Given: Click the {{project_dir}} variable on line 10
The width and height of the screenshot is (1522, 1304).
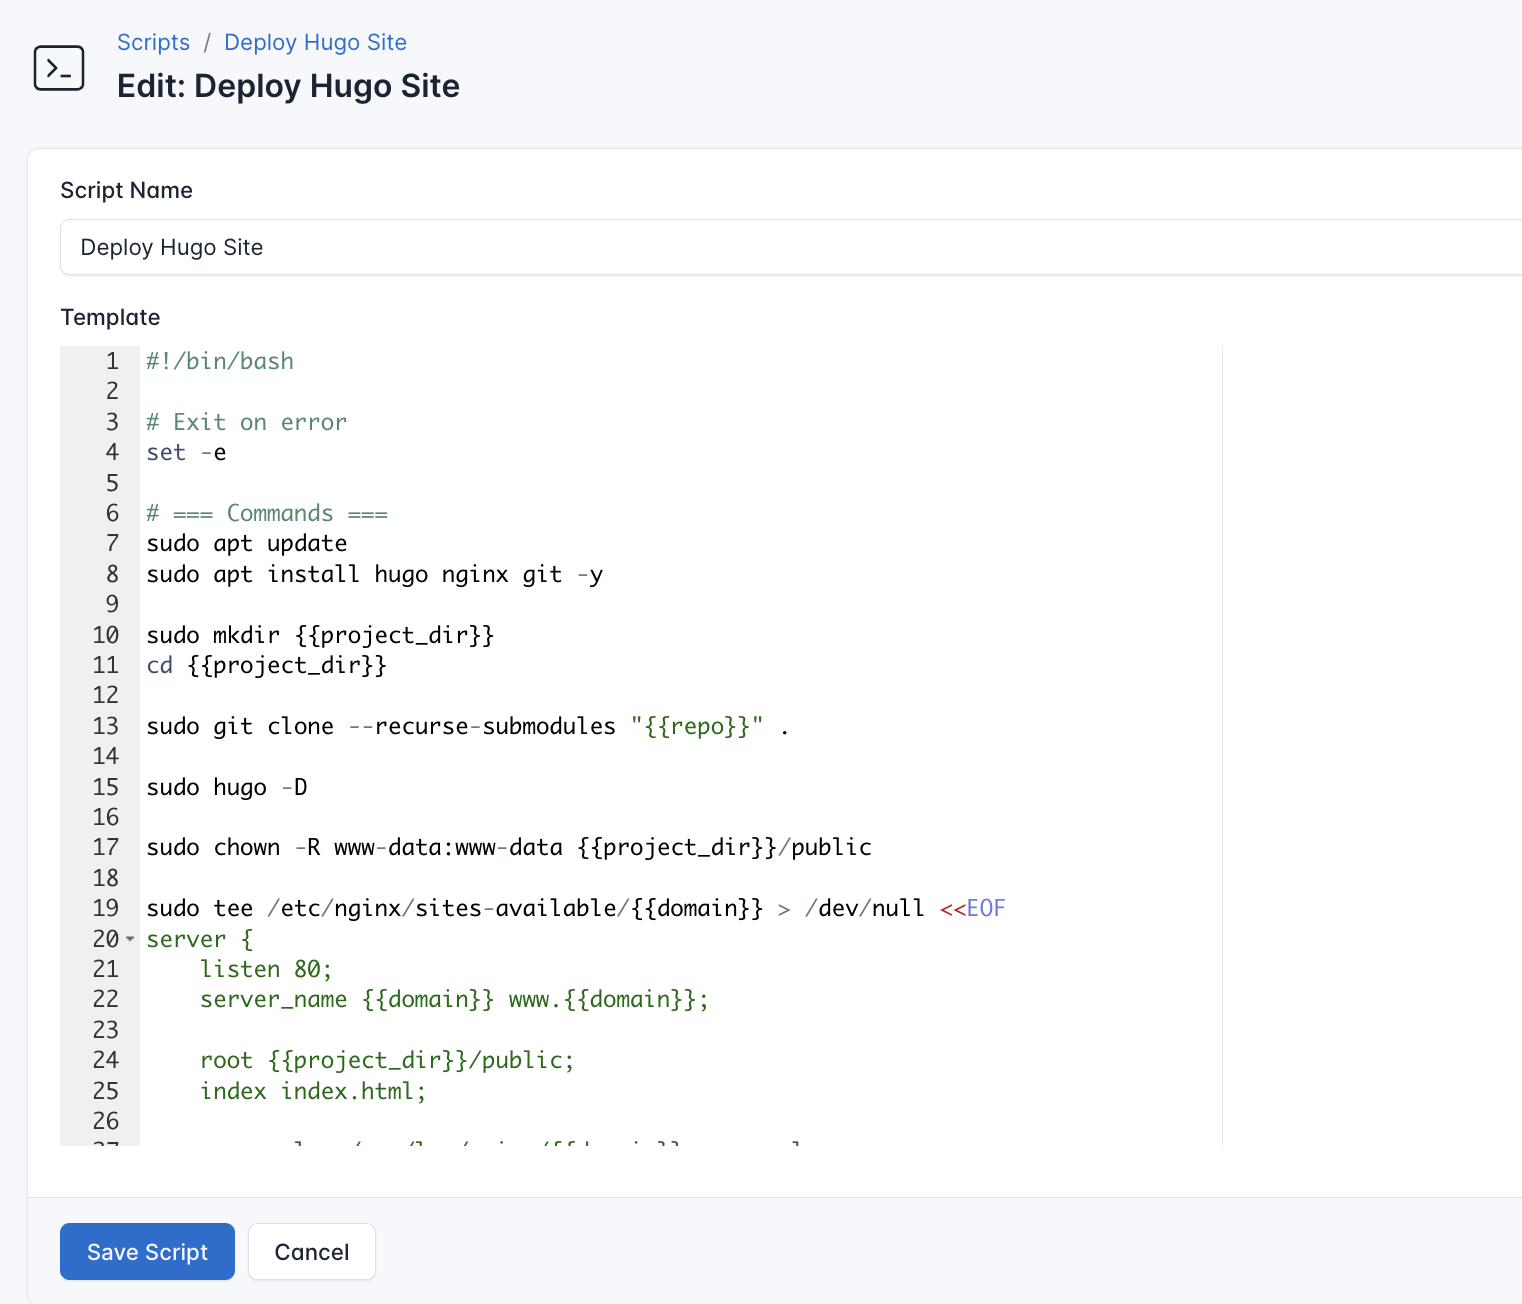Looking at the screenshot, I should 396,635.
